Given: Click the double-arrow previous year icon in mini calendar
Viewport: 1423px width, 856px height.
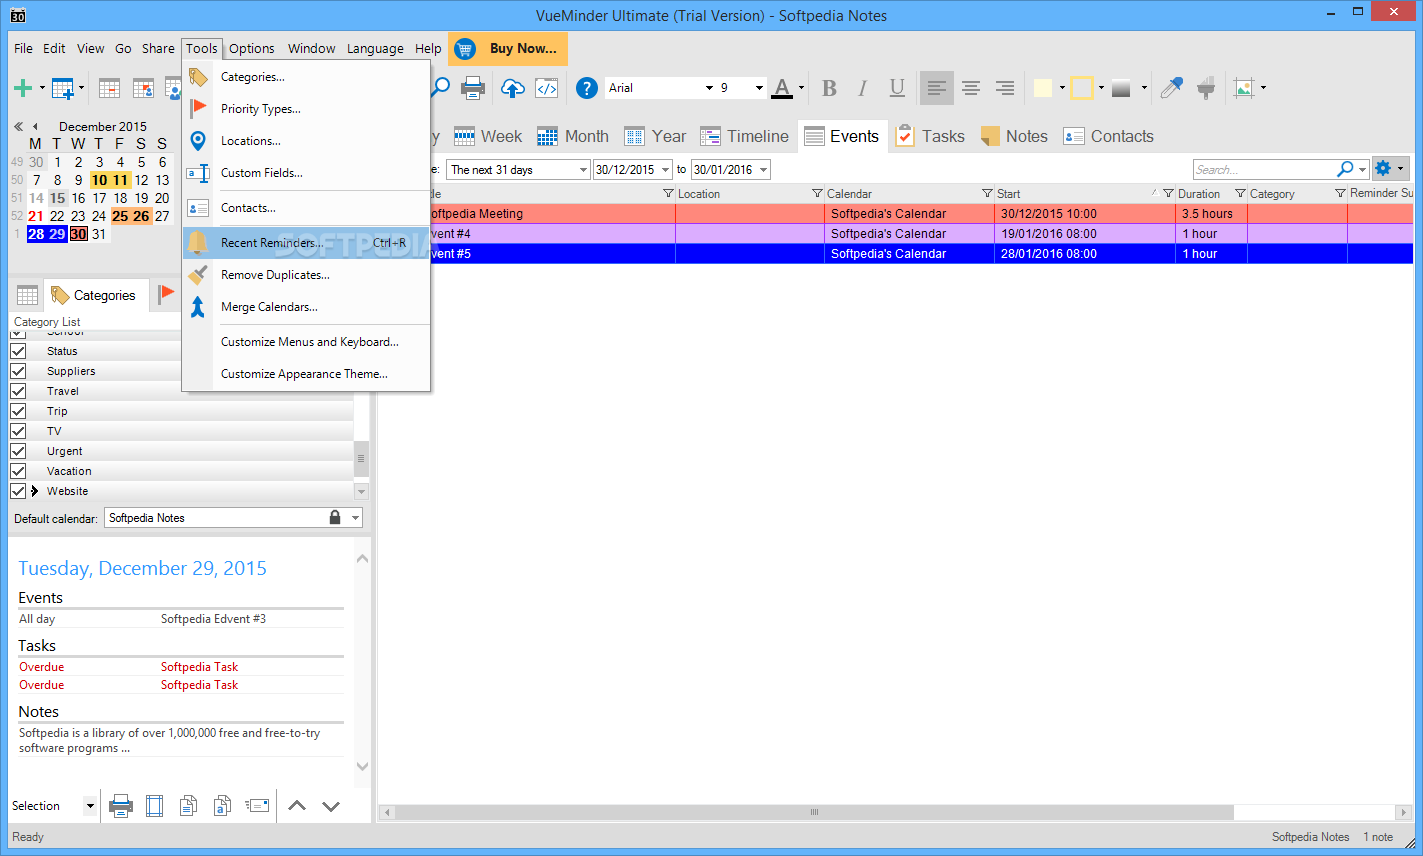Looking at the screenshot, I should pyautogui.click(x=18, y=127).
